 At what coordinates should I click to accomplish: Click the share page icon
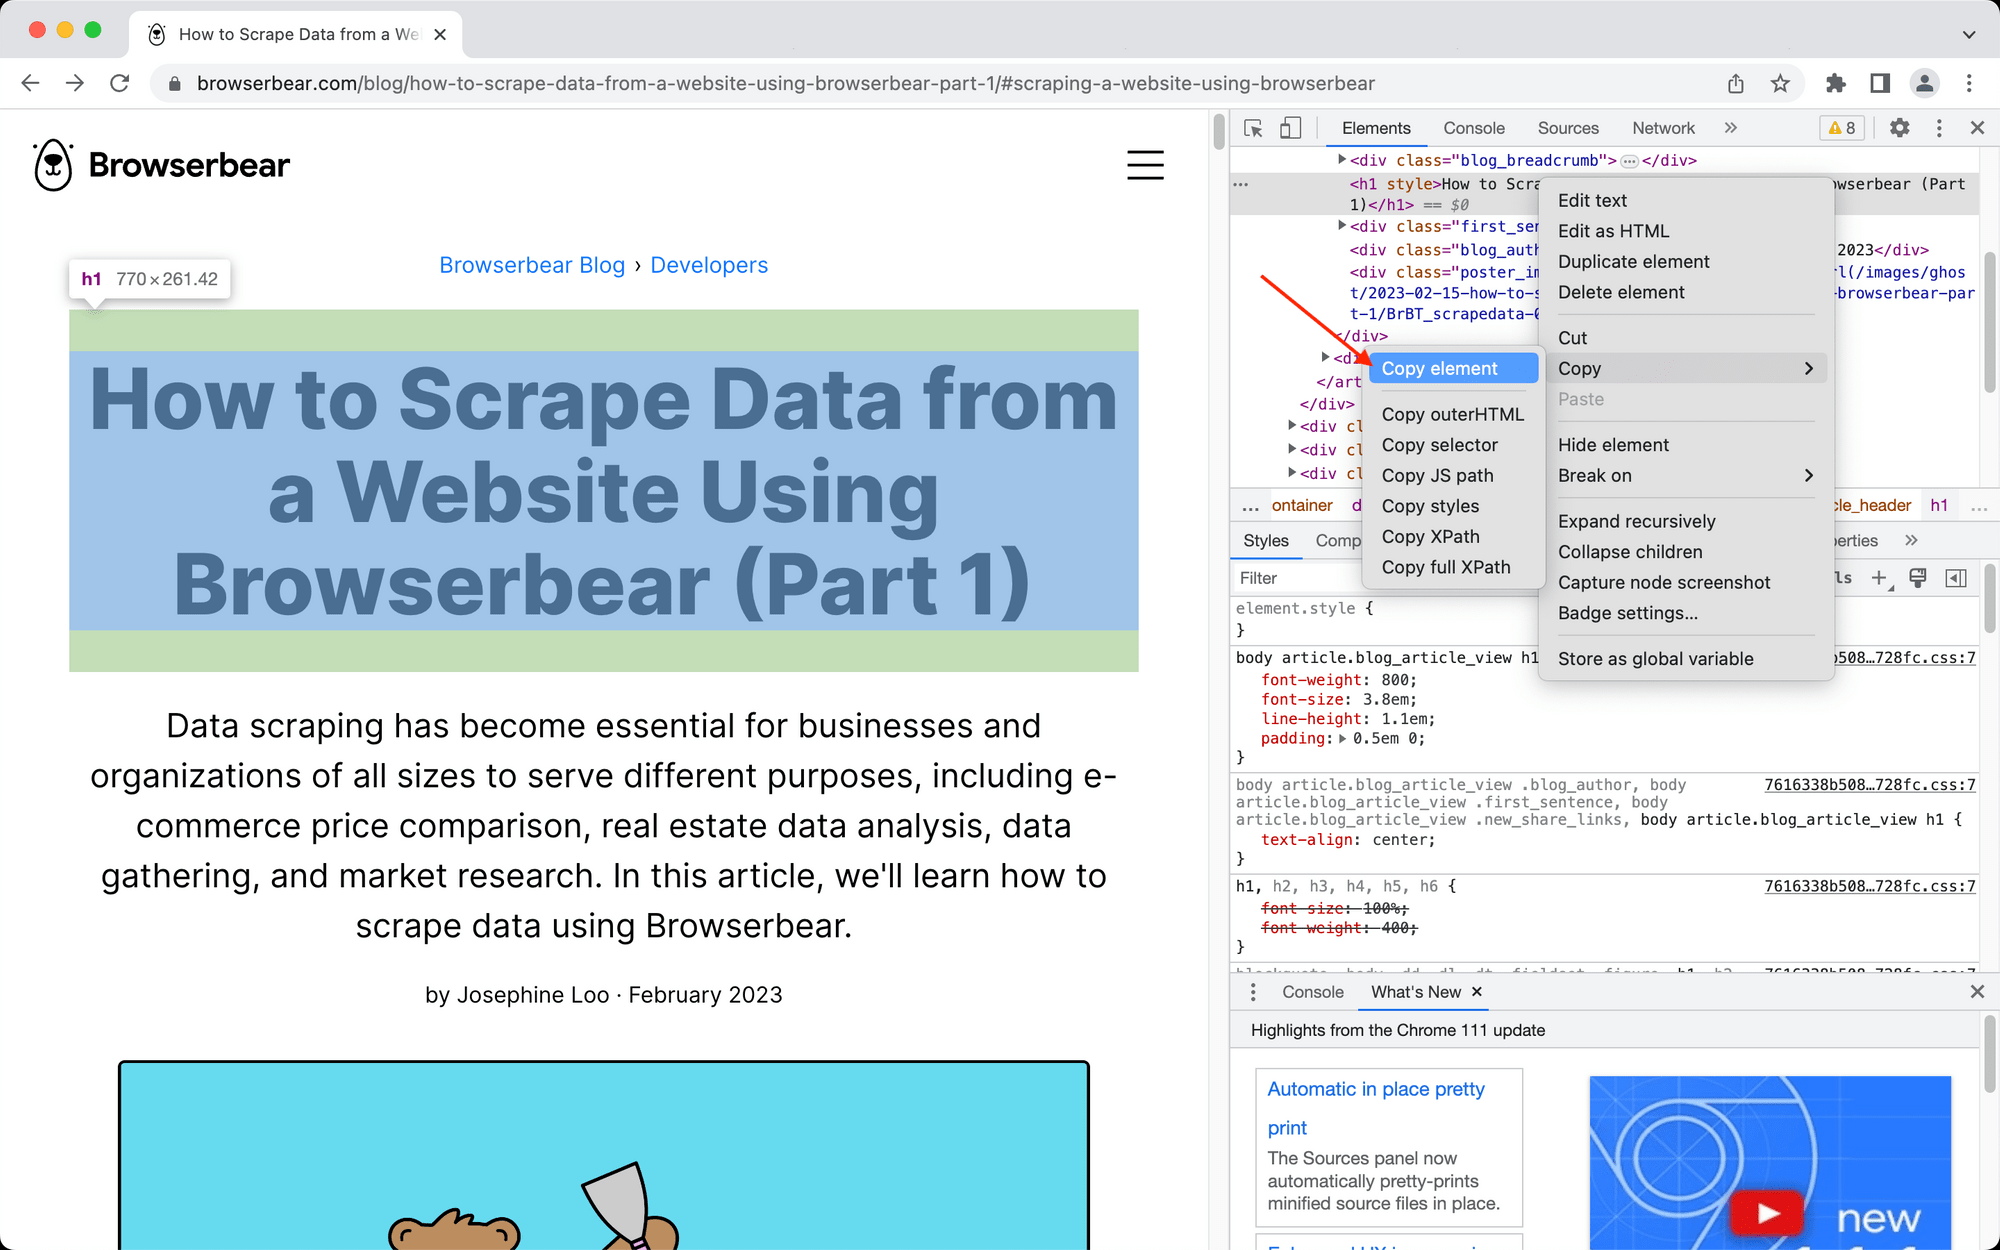click(x=1736, y=84)
